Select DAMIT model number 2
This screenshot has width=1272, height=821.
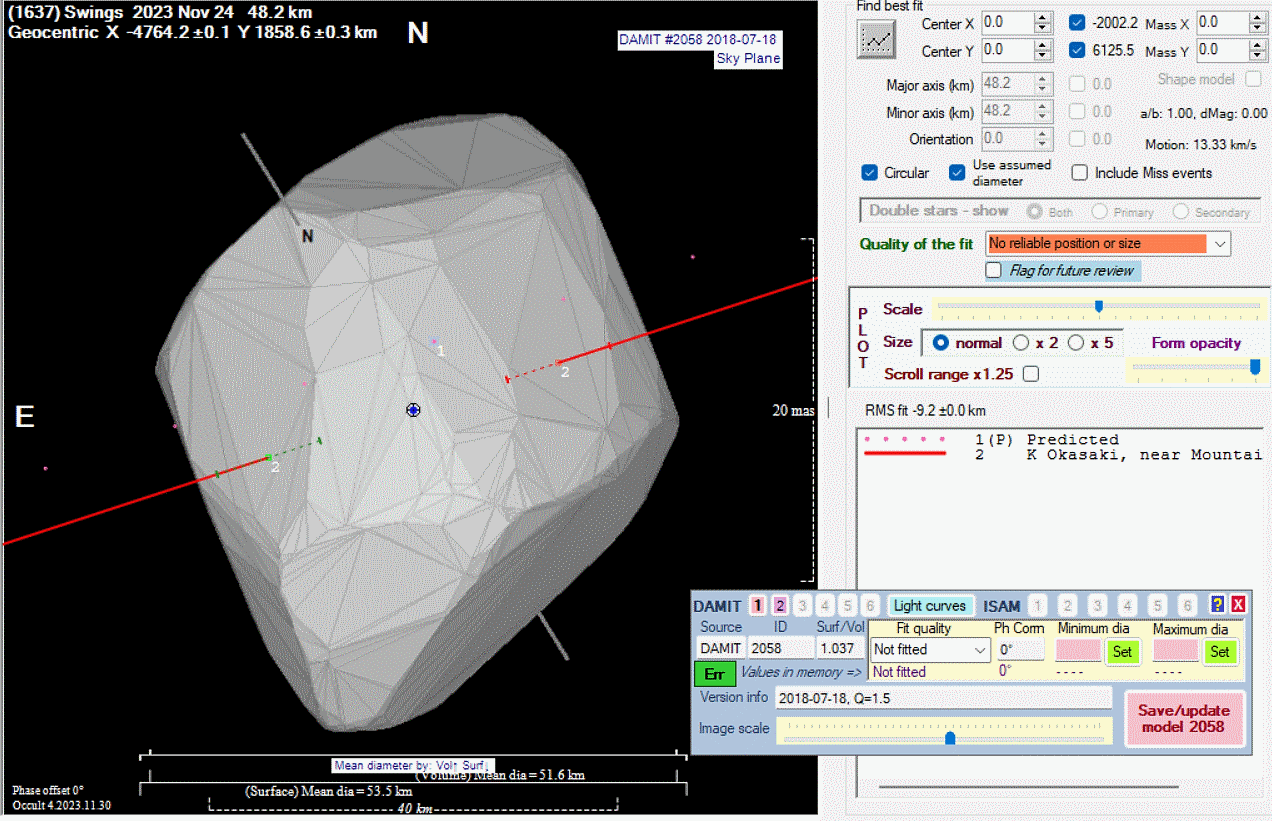[780, 605]
